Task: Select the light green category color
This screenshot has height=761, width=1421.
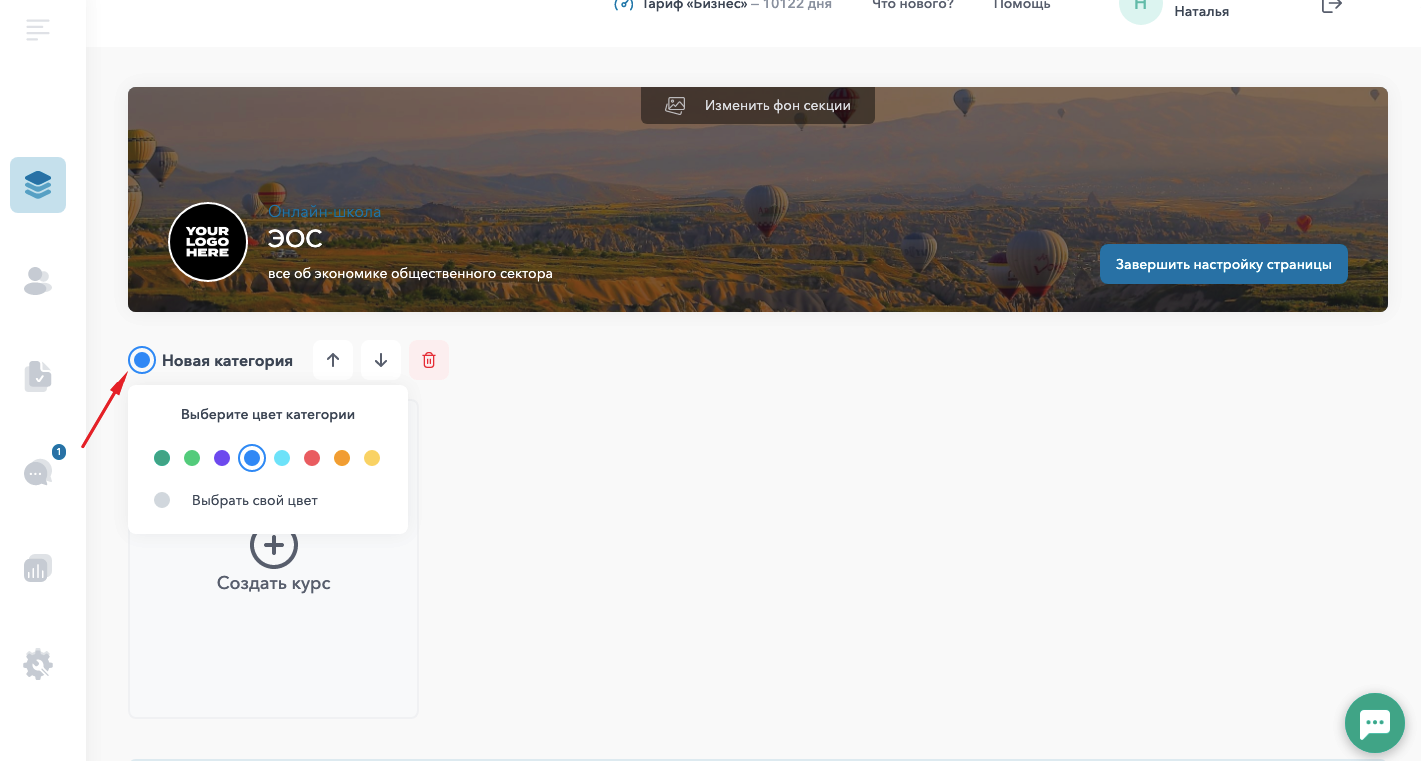Action: pyautogui.click(x=192, y=458)
